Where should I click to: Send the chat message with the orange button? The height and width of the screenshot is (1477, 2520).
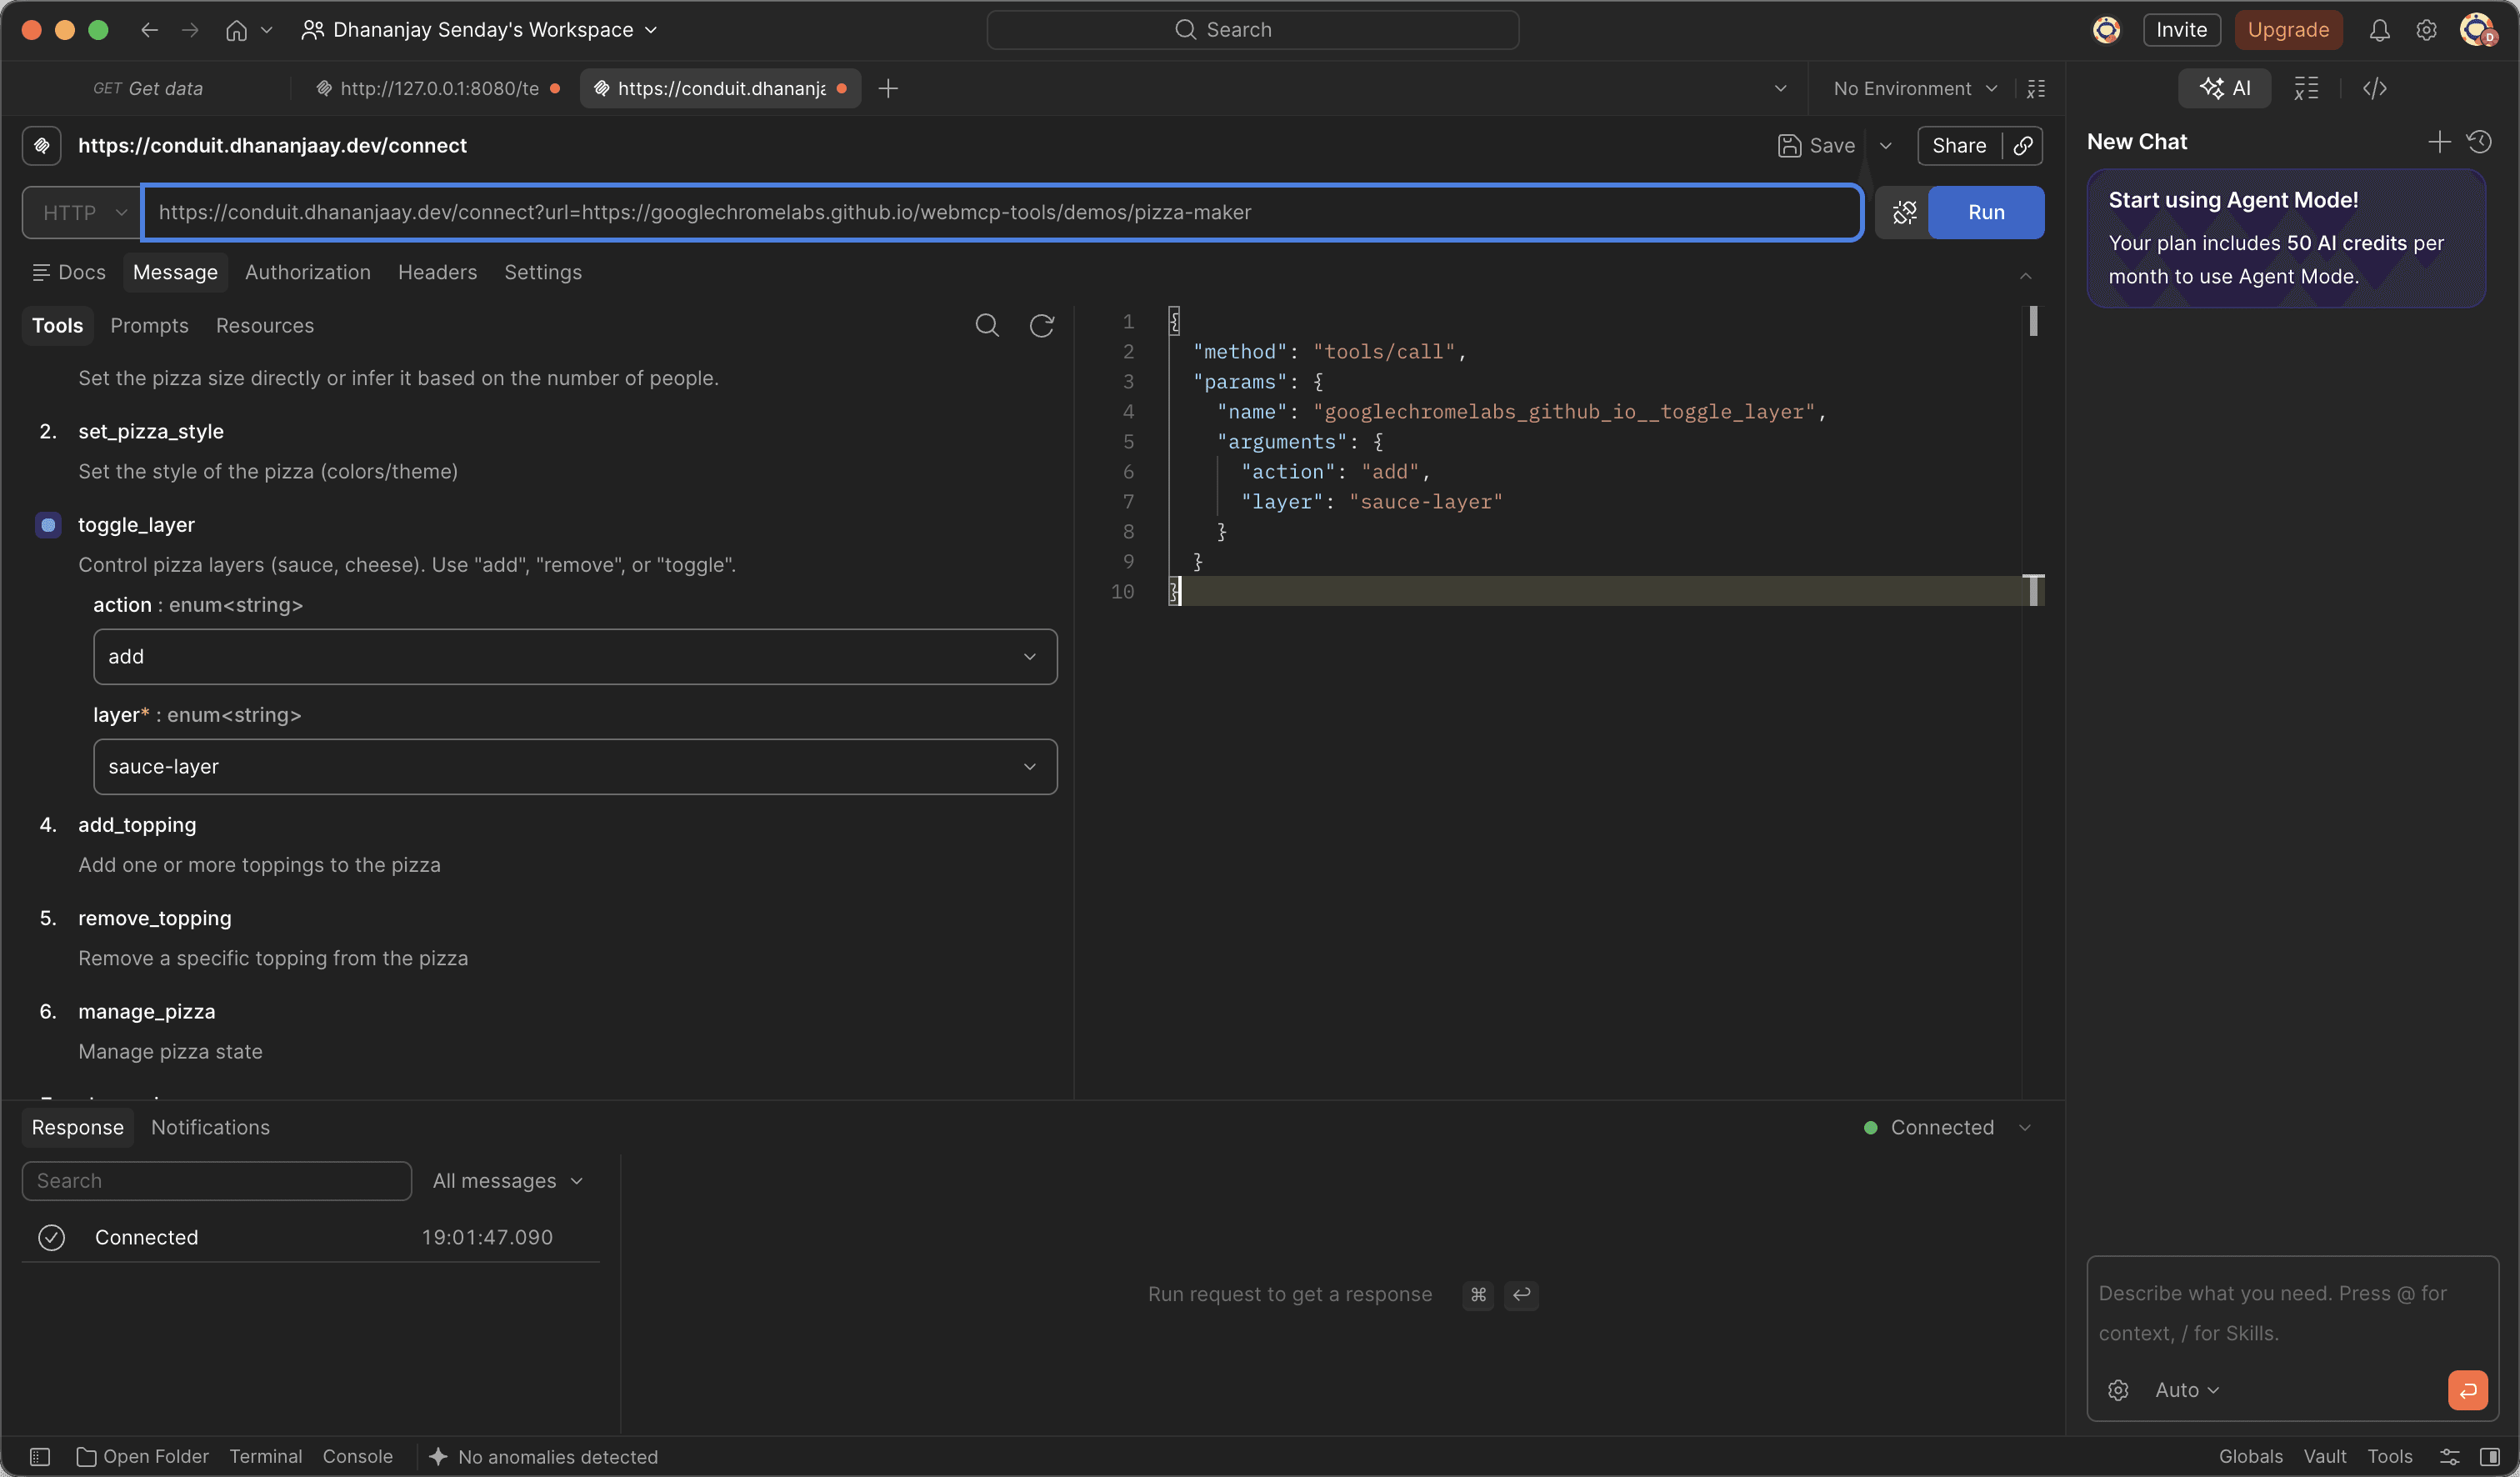[x=2467, y=1391]
